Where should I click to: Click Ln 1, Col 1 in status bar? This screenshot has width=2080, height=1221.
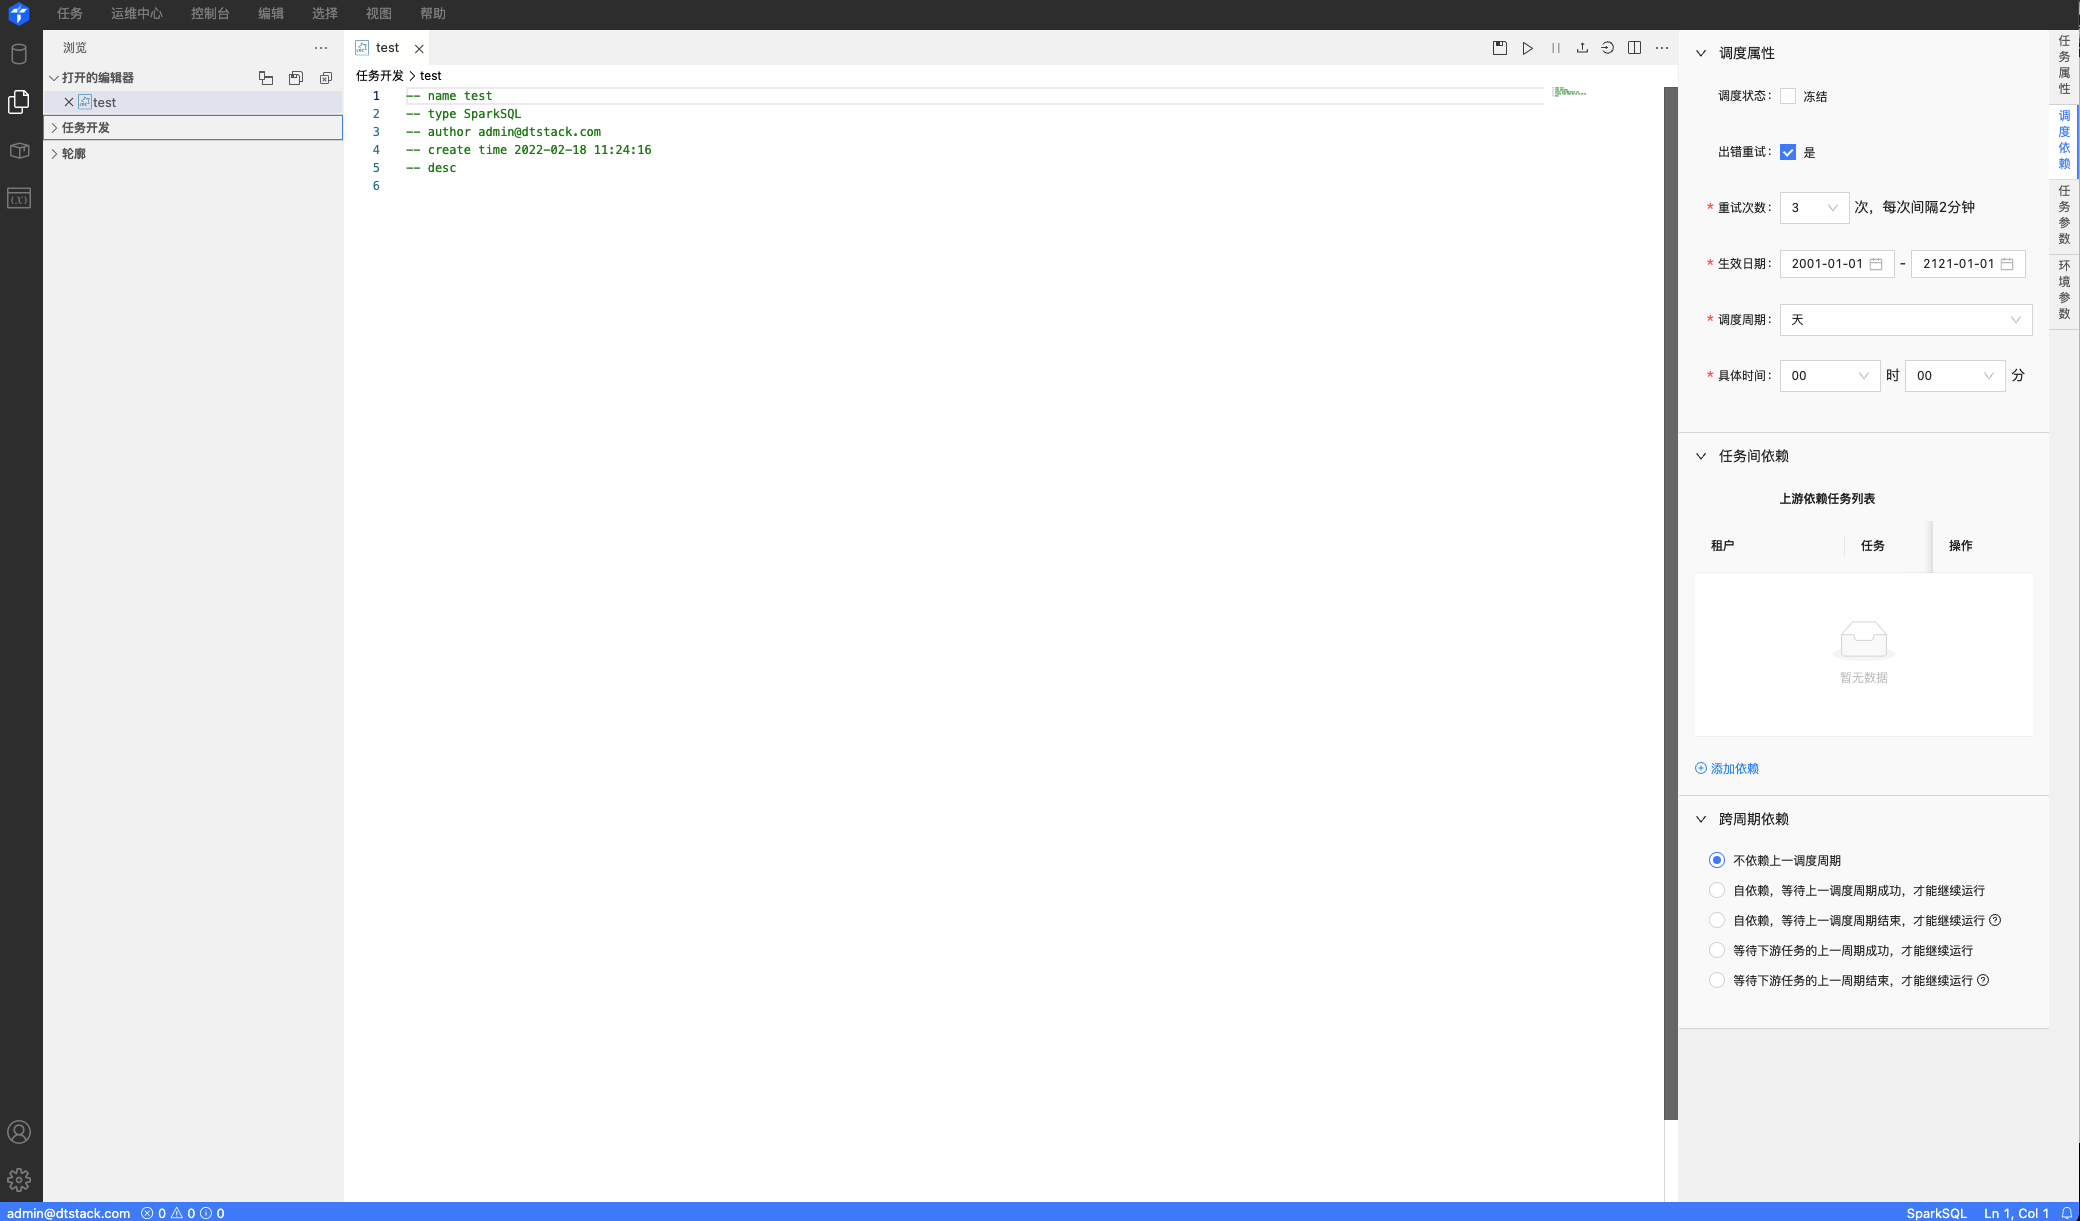pyautogui.click(x=2016, y=1213)
